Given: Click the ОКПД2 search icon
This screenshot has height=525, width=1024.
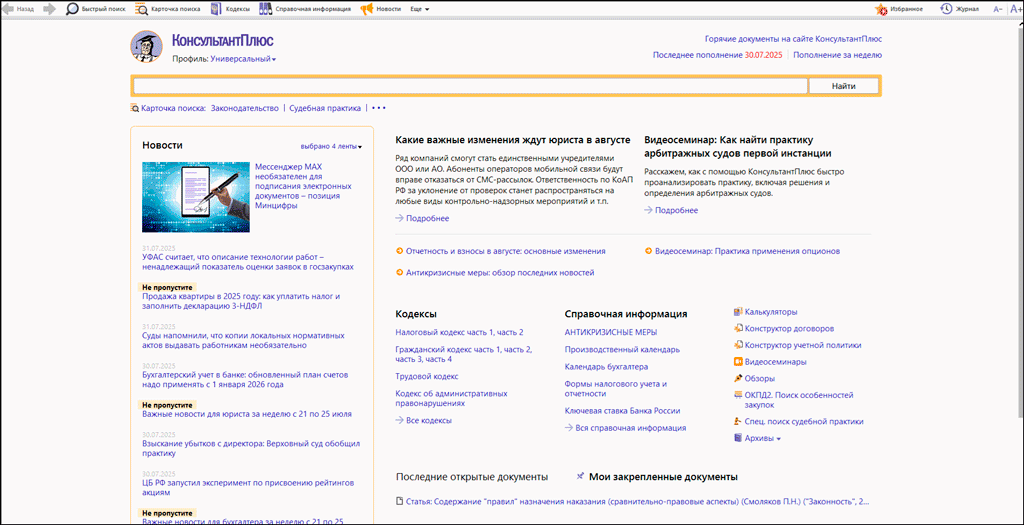Looking at the screenshot, I should (738, 395).
